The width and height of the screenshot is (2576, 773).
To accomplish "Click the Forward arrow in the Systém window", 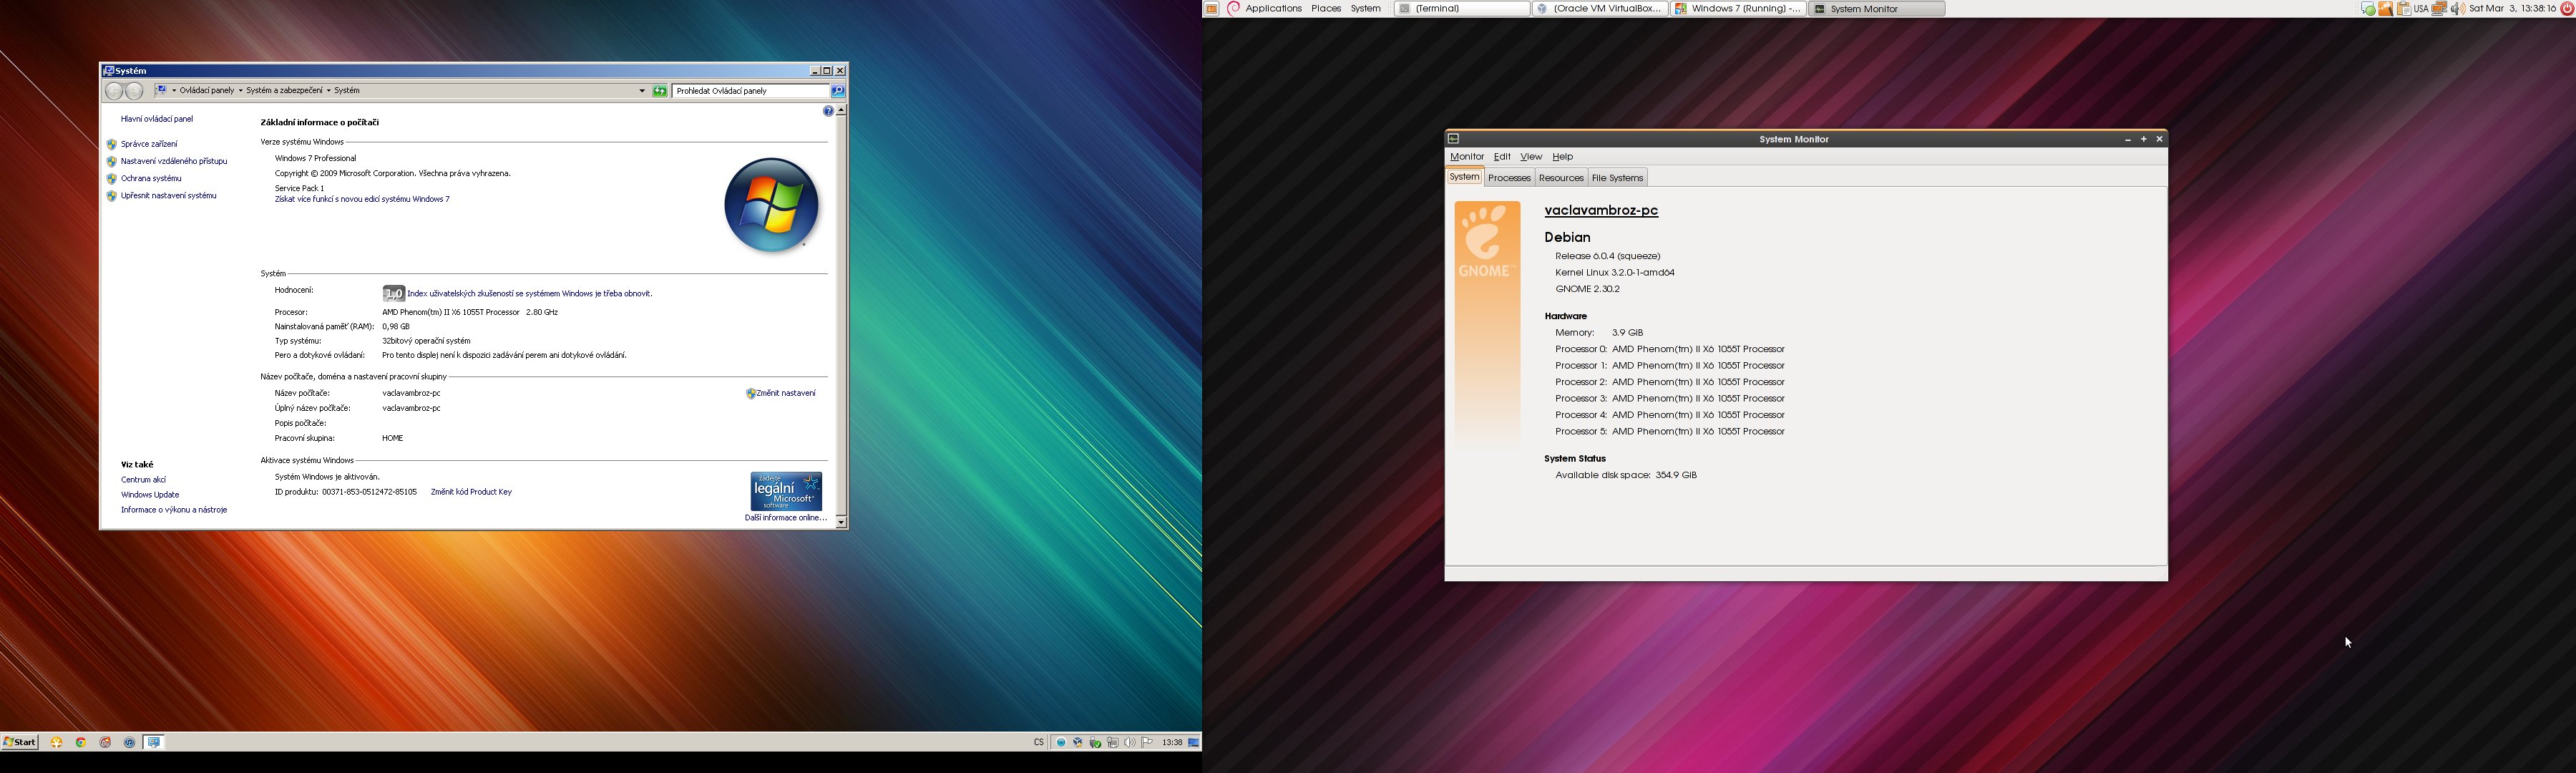I will pos(134,91).
